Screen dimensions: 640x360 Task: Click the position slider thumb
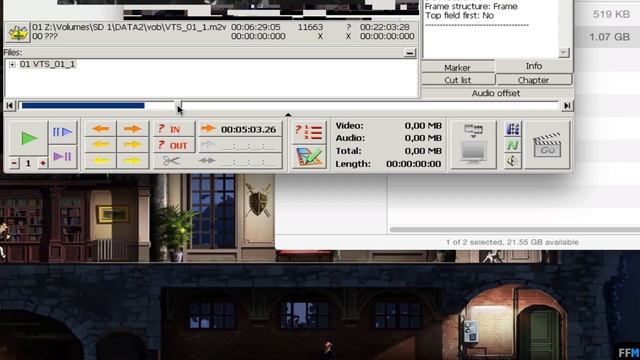pos(178,106)
